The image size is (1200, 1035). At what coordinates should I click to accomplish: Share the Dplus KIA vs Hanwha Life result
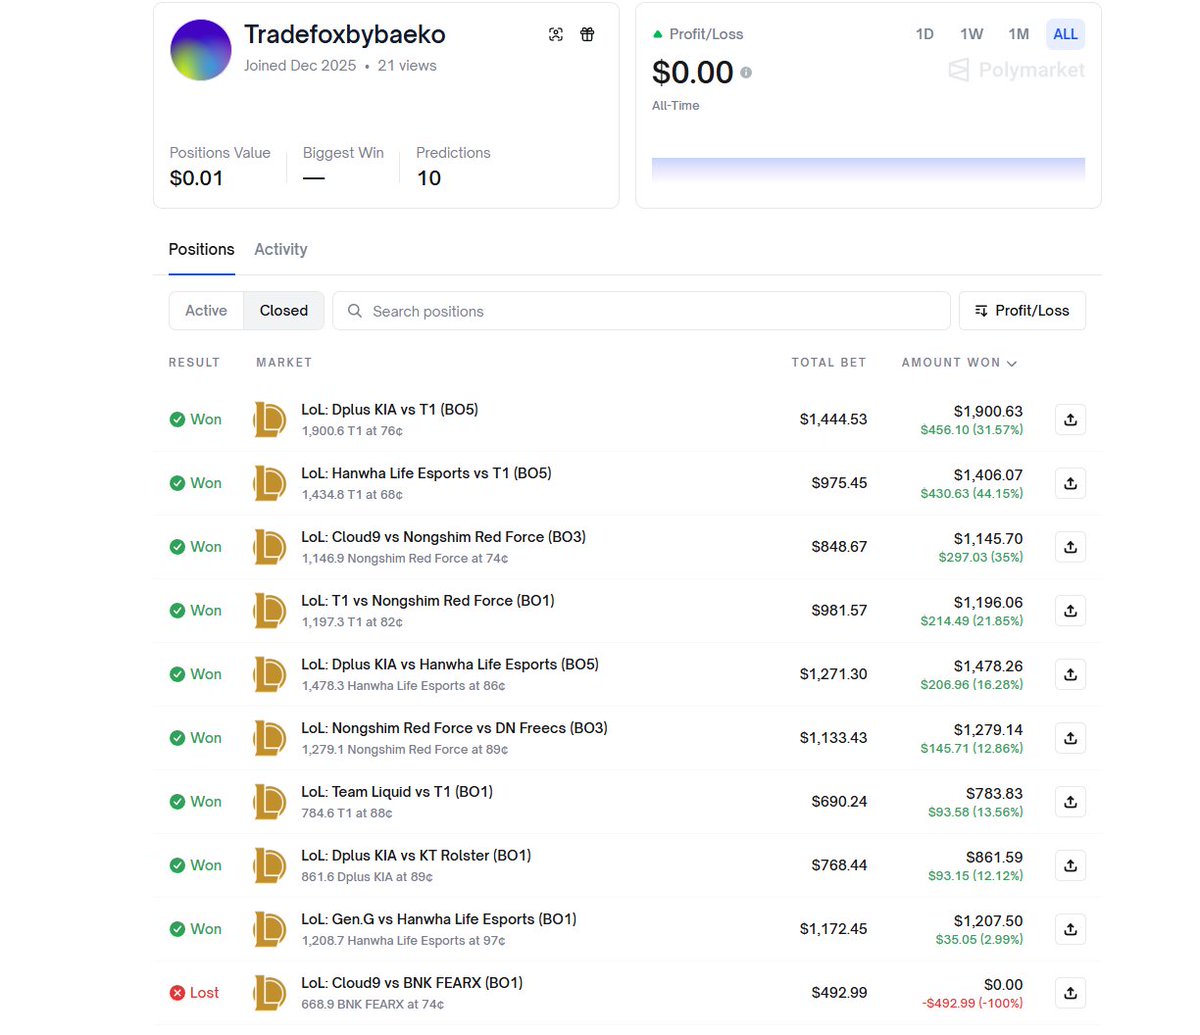pos(1070,674)
